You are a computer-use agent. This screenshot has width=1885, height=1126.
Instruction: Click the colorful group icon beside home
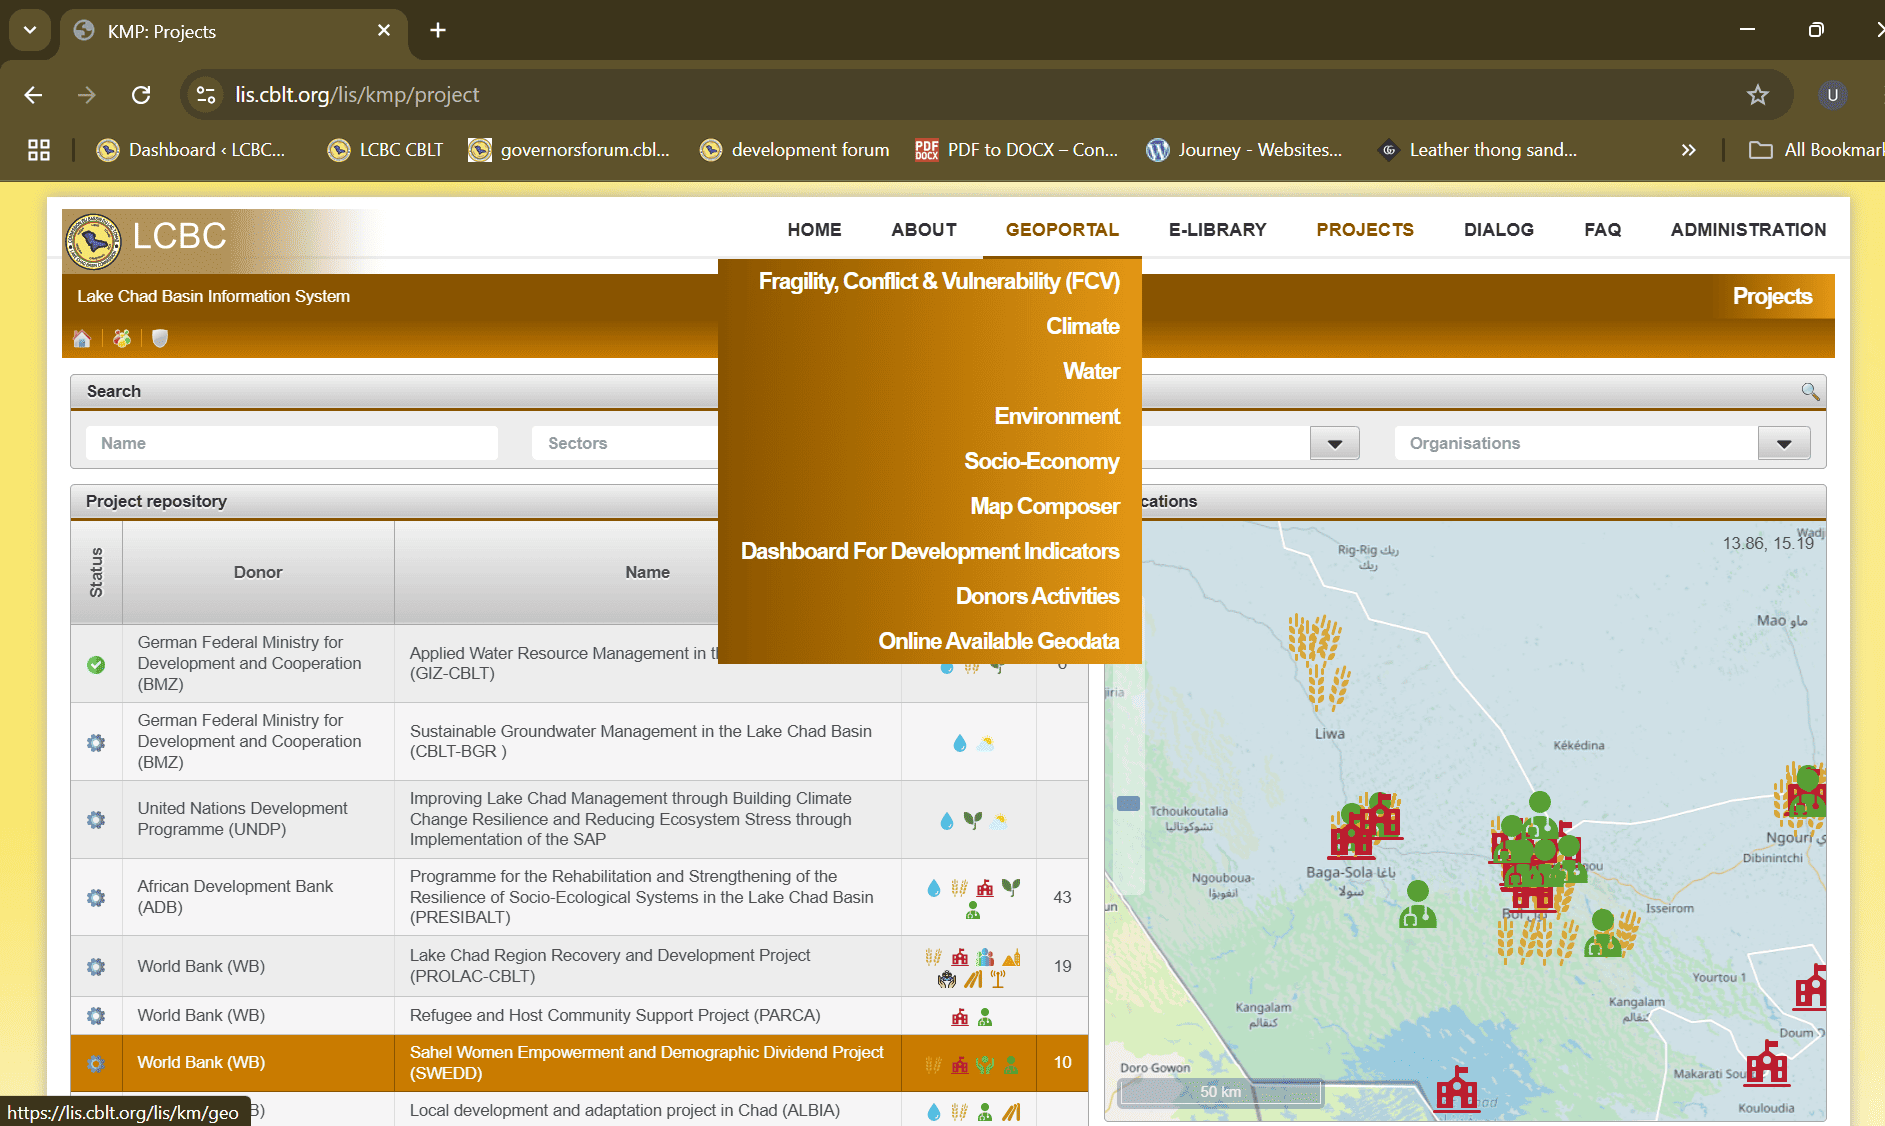tap(122, 339)
